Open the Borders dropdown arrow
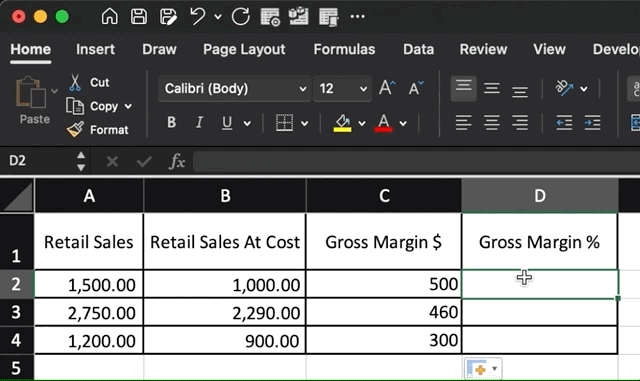 [x=304, y=123]
